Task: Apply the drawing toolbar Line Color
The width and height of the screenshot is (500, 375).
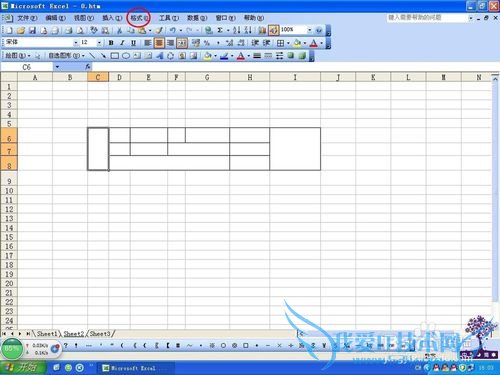Action: (x=224, y=56)
